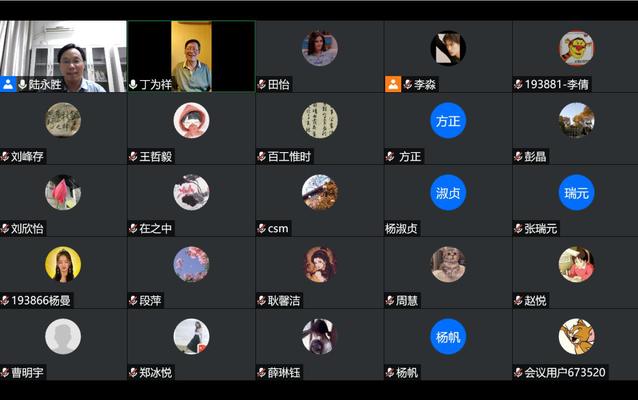Select 丁为祥's video feed
638x400 pixels.
click(191, 57)
